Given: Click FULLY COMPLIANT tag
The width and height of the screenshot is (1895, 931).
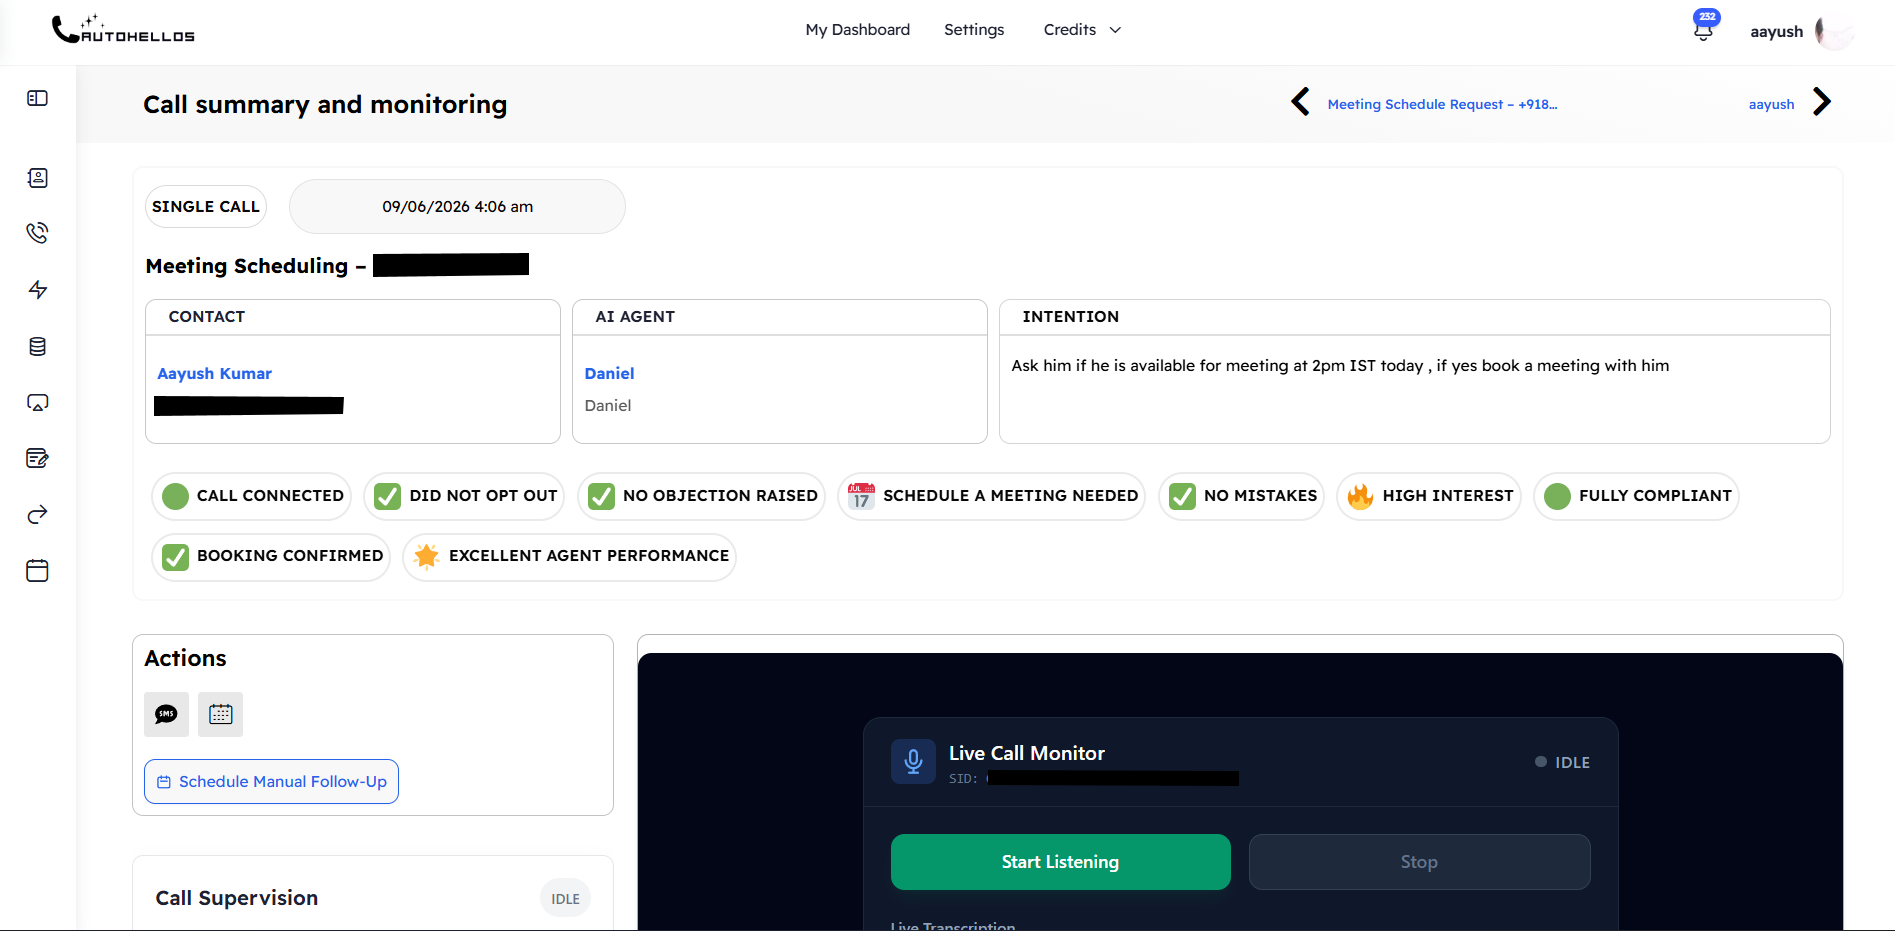Looking at the screenshot, I should coord(1636,496).
